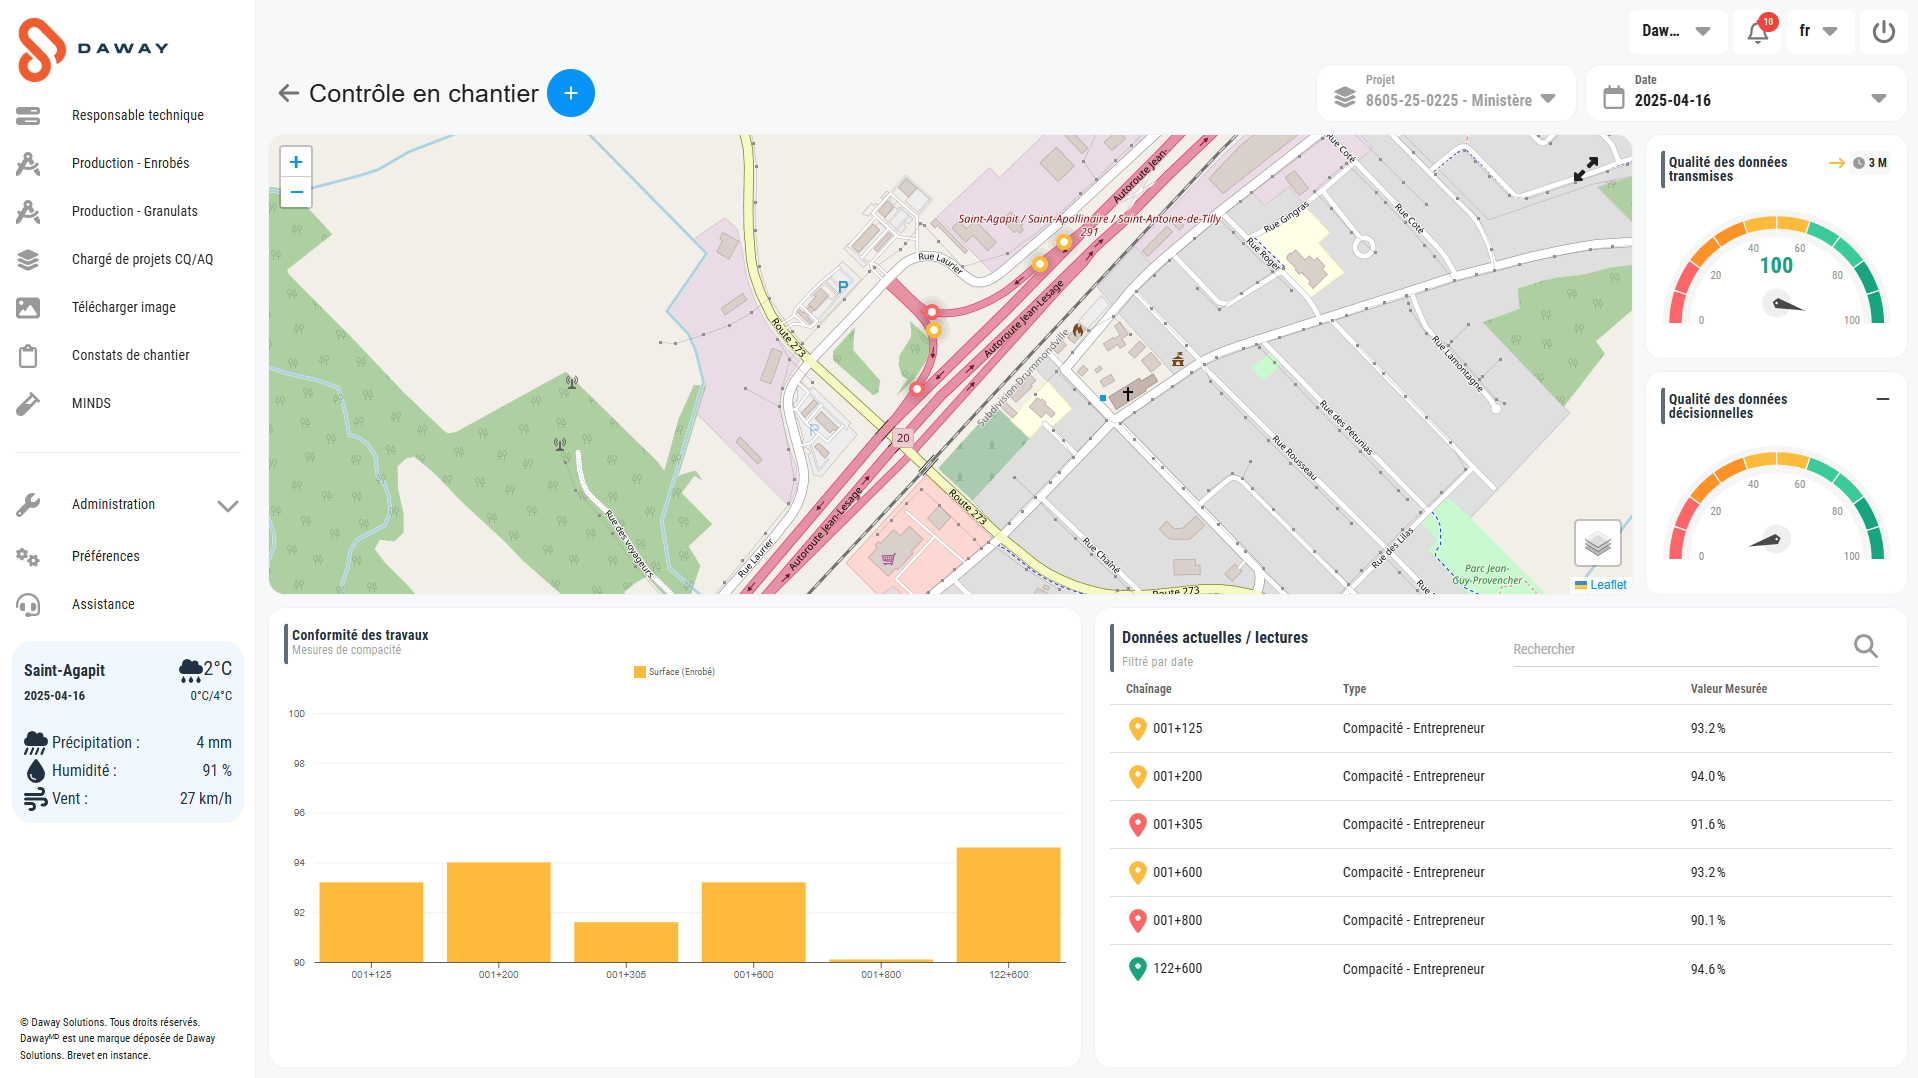Open the fr language selector
Viewport: 1918px width, 1078px height.
[1818, 32]
